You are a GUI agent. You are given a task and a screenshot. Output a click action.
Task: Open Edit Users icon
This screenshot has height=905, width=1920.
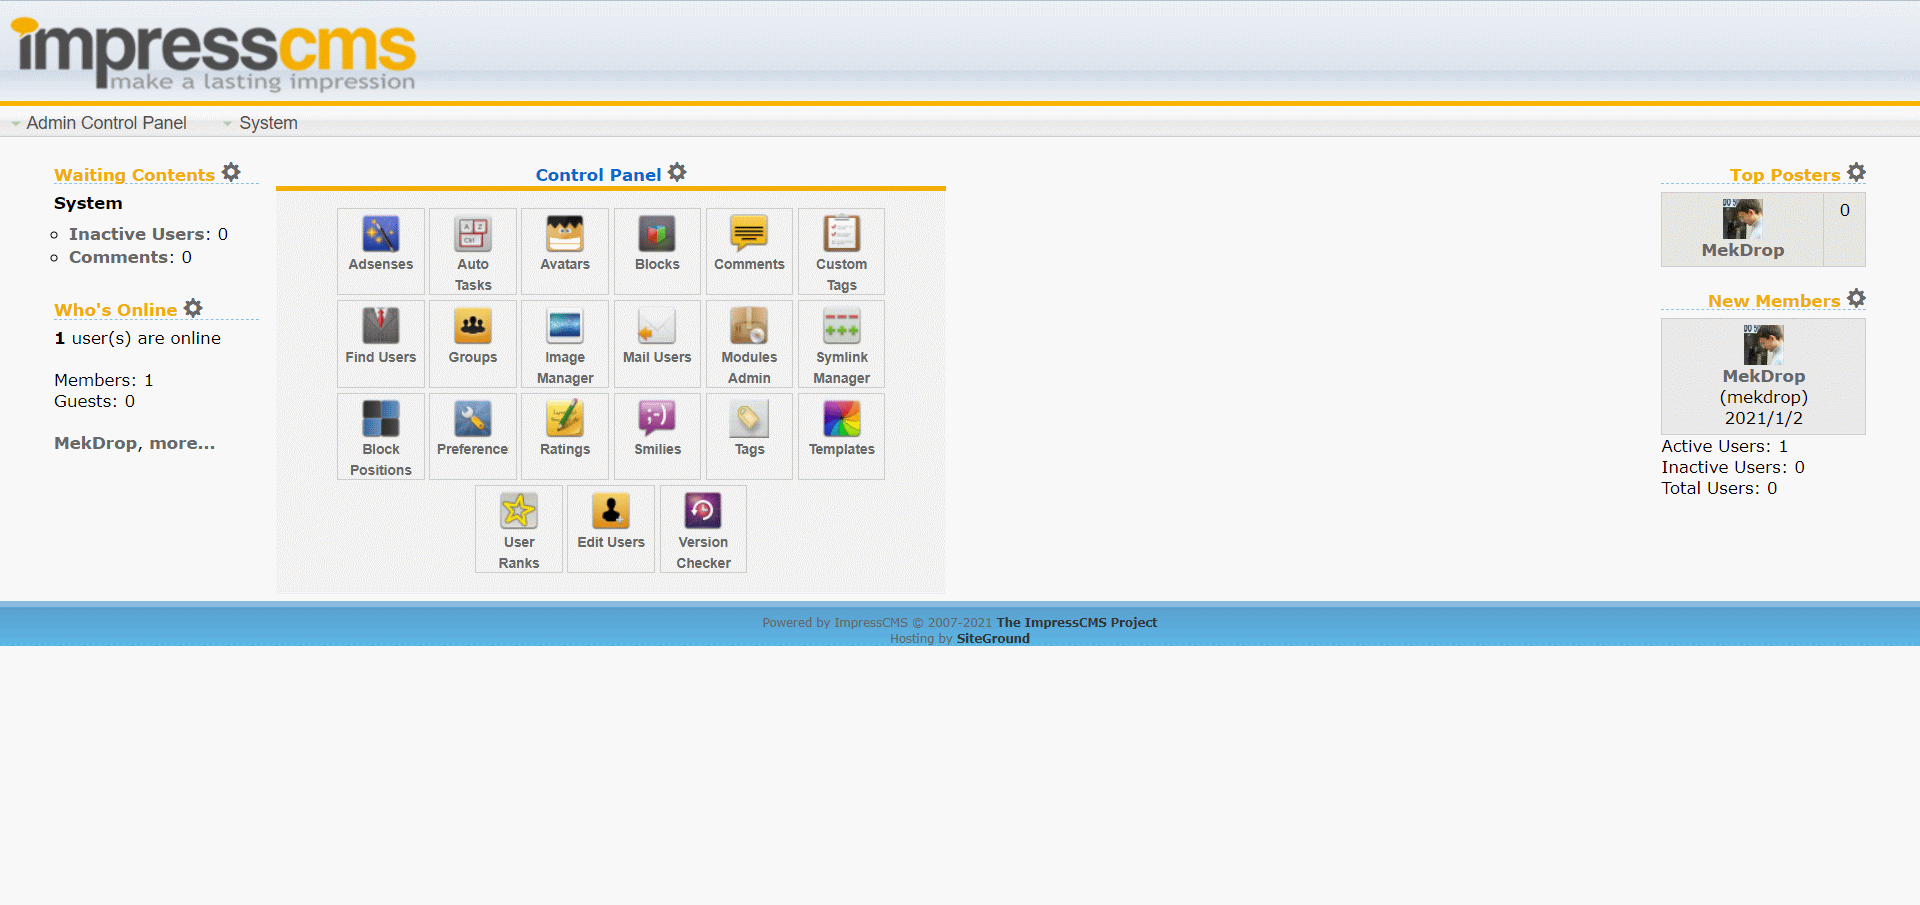[611, 529]
